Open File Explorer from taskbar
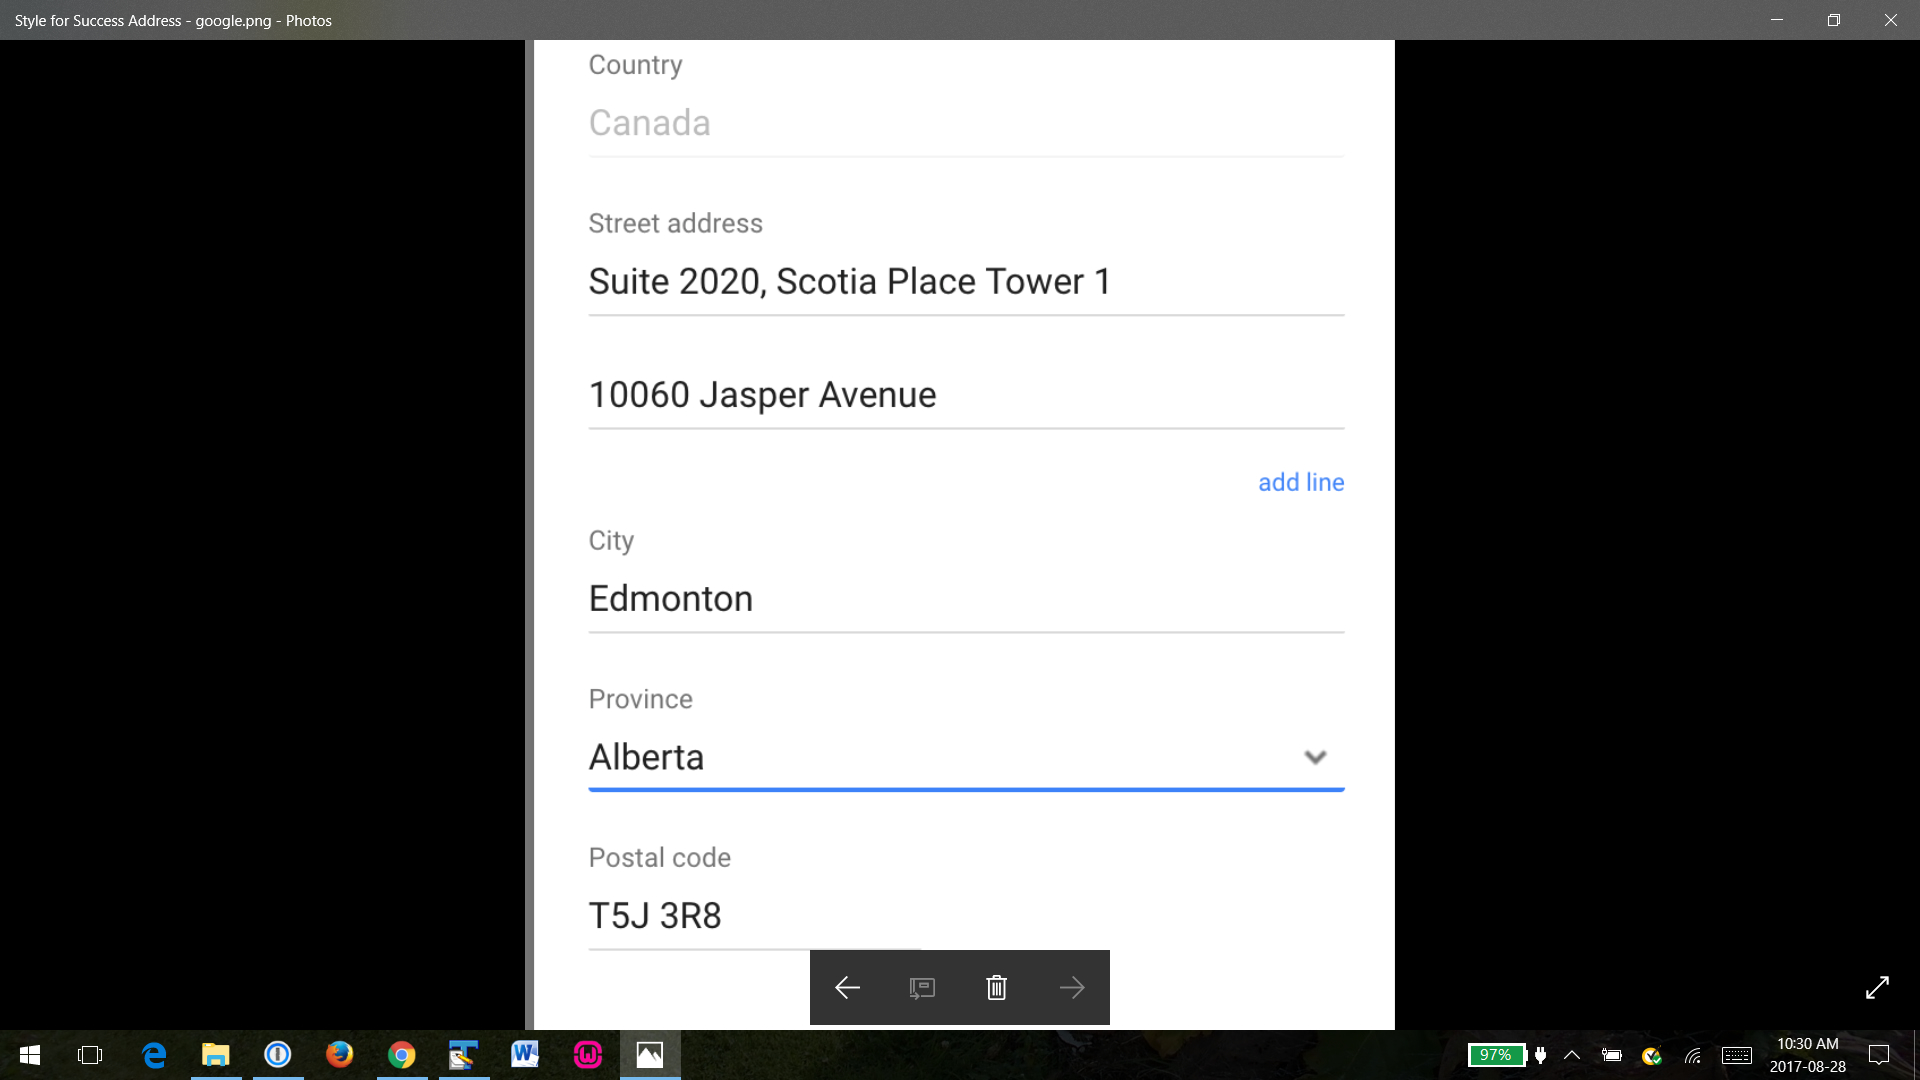 pos(216,1055)
